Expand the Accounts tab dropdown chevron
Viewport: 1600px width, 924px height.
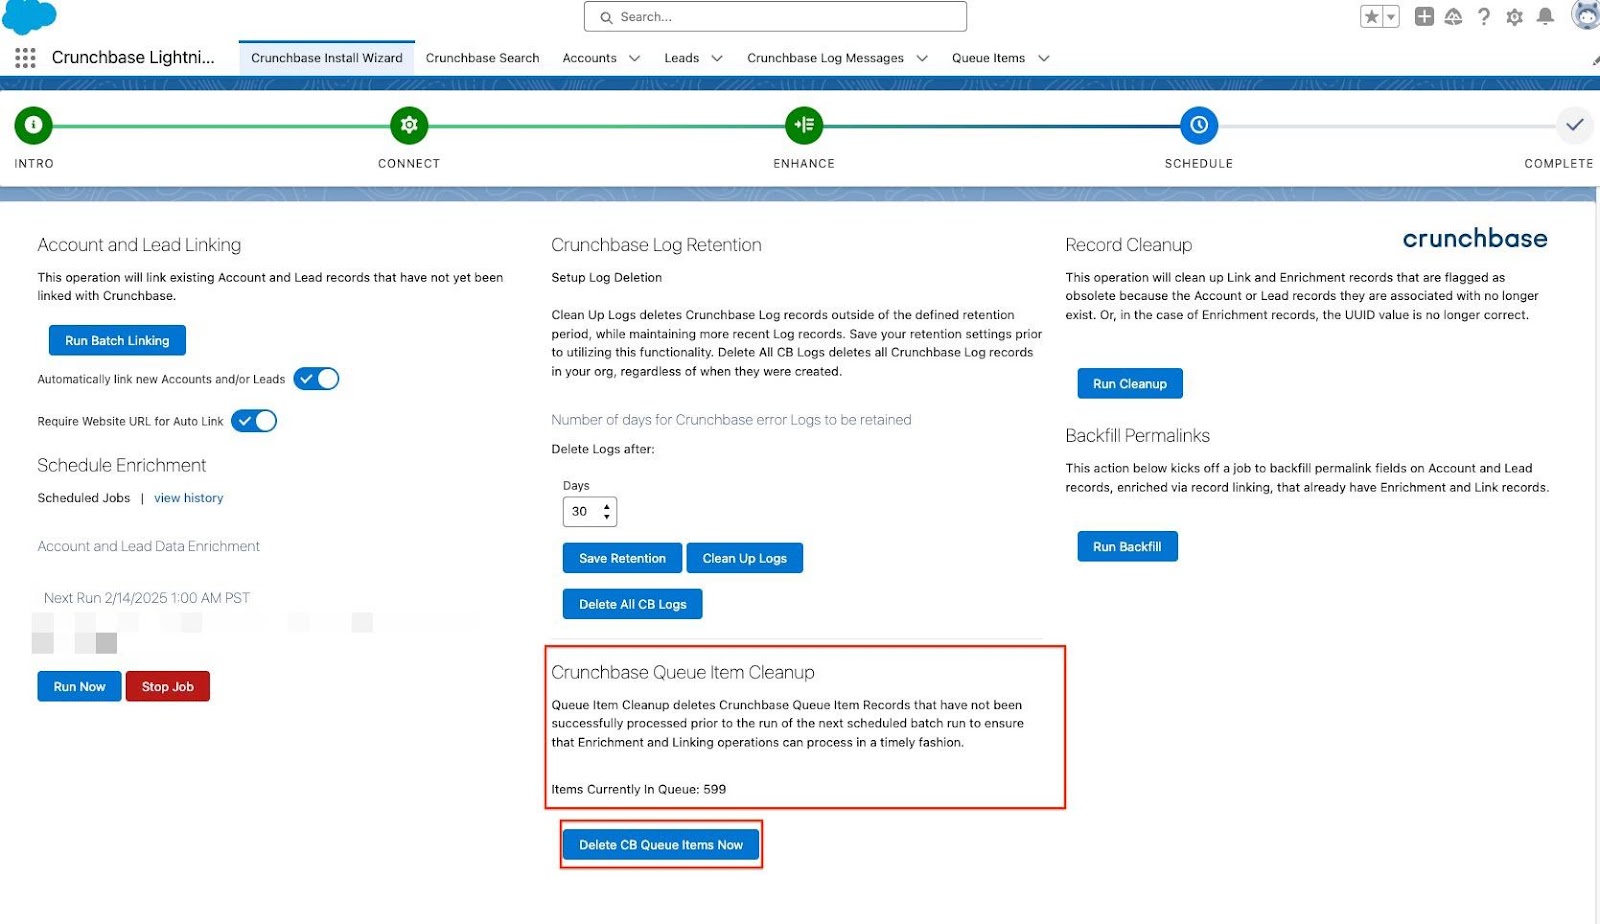point(634,58)
